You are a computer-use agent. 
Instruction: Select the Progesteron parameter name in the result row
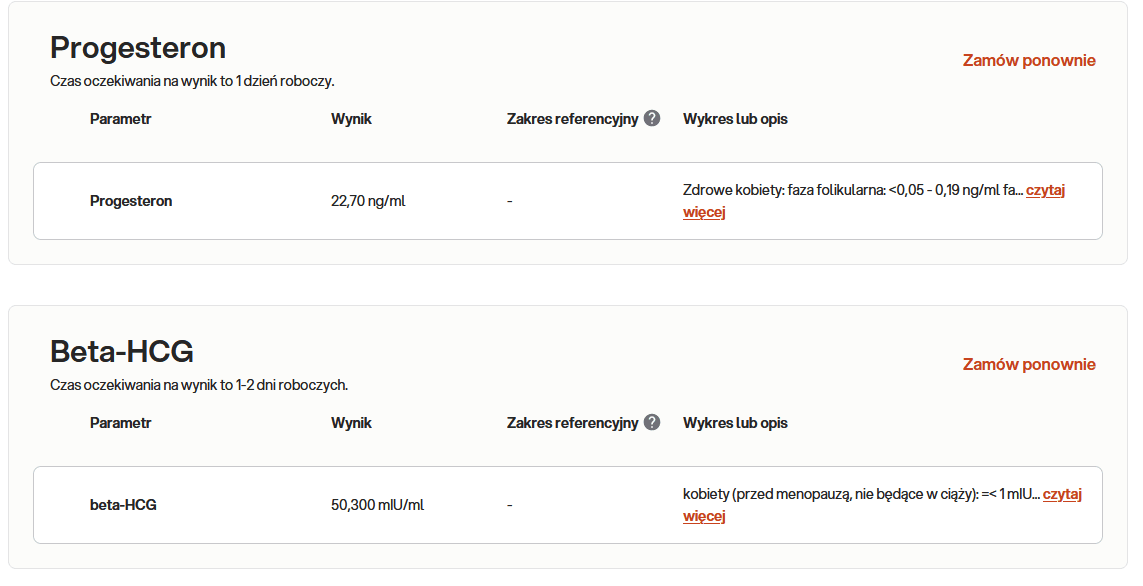point(131,201)
